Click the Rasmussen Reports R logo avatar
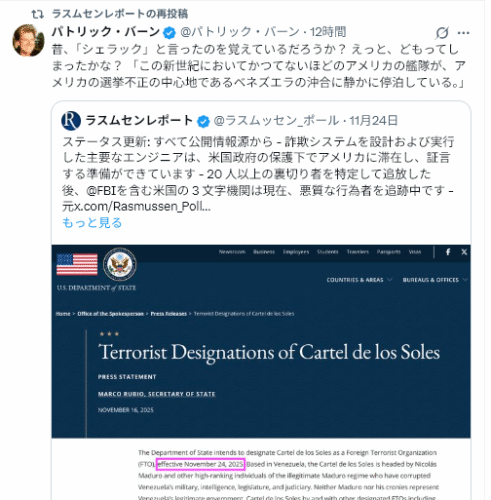491x500 pixels. (x=71, y=120)
